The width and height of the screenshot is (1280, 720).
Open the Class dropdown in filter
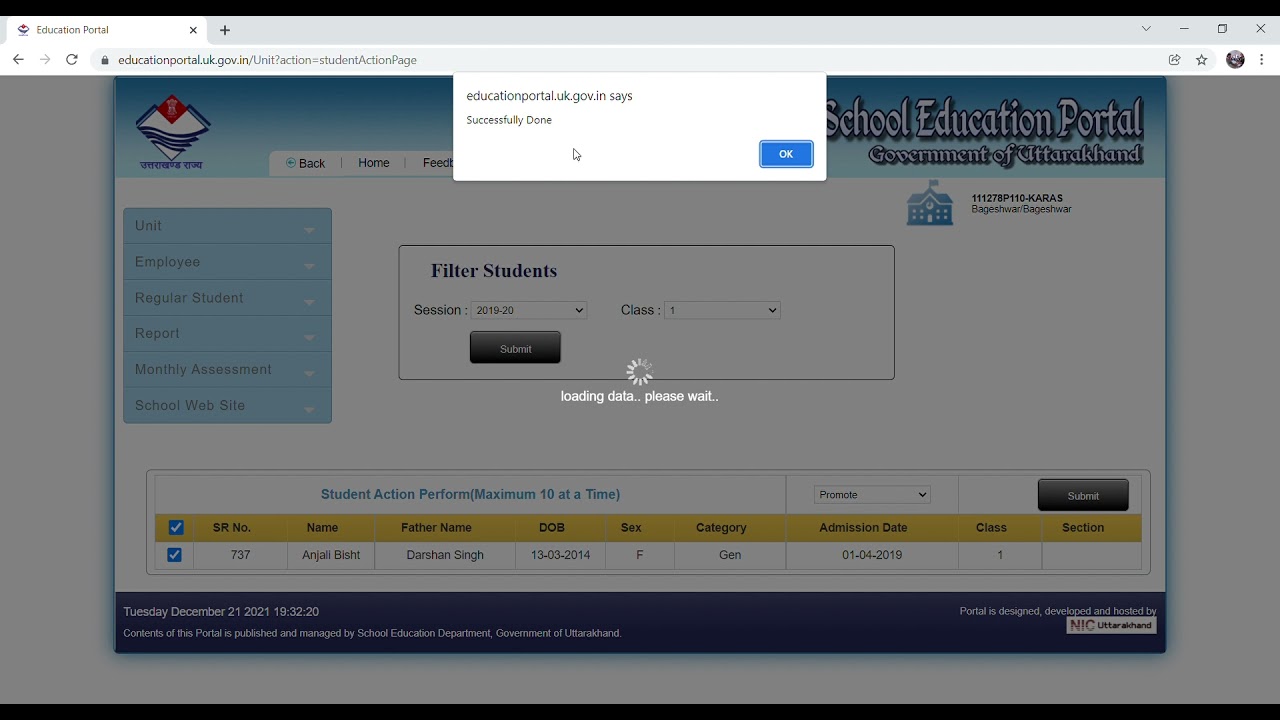pos(722,311)
